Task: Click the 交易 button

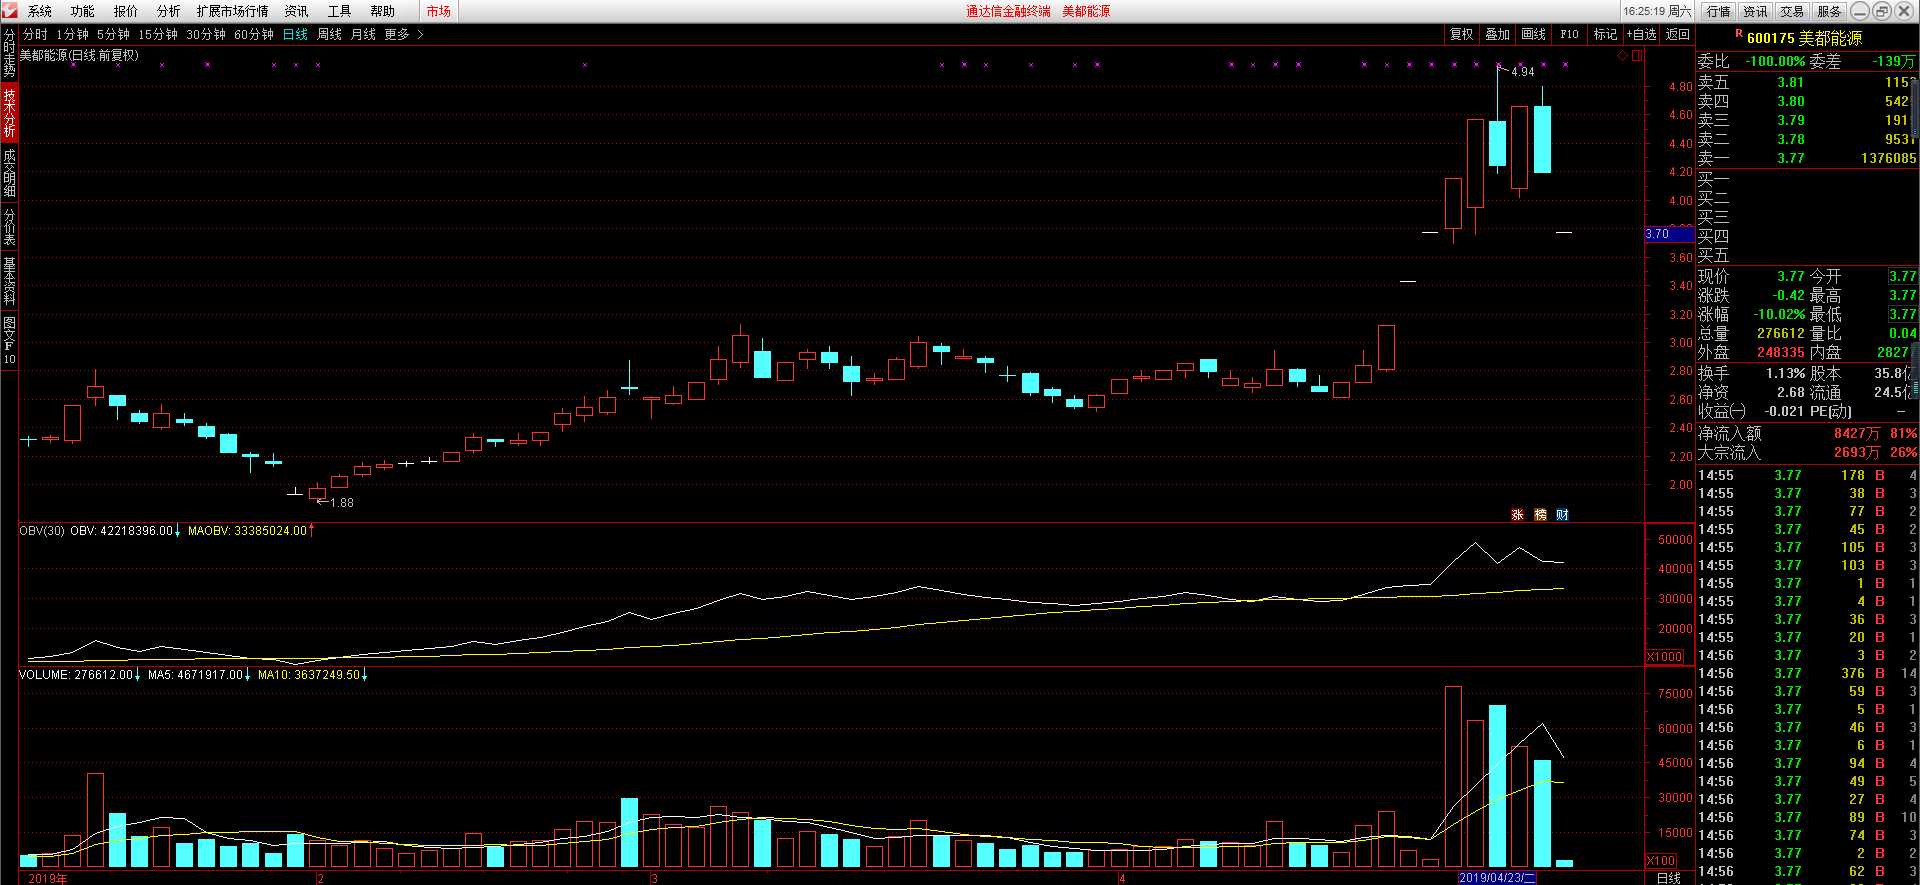Action: click(x=1792, y=11)
